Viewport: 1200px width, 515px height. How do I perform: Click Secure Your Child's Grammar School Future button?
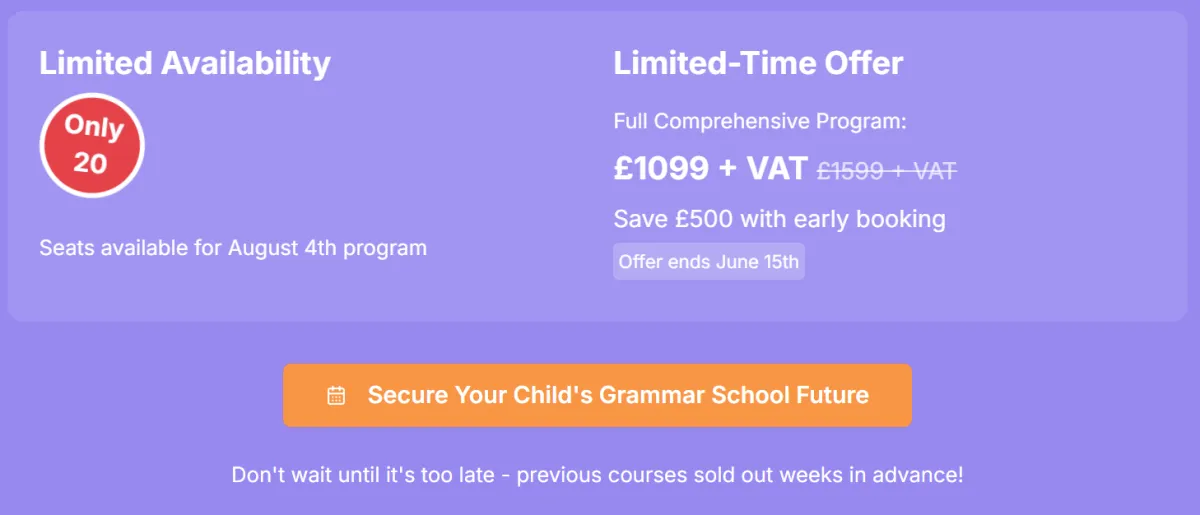click(597, 395)
